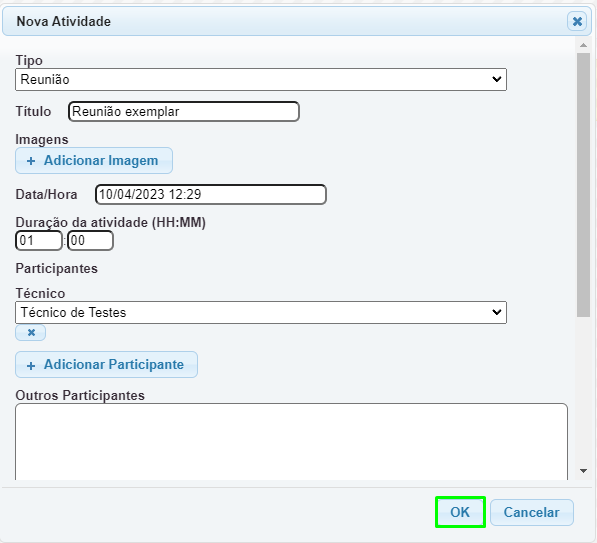Click the Nova Atividade title bar
This screenshot has width=597, height=543.
284,21
